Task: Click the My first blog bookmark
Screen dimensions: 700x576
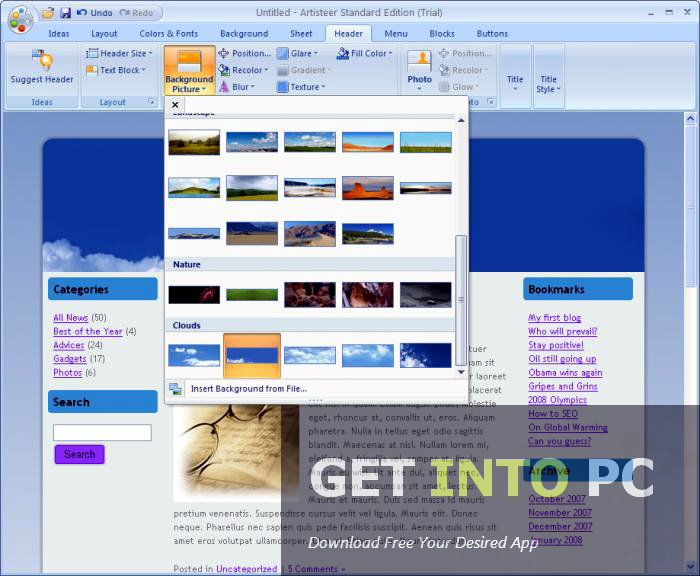Action: pyautogui.click(x=554, y=317)
